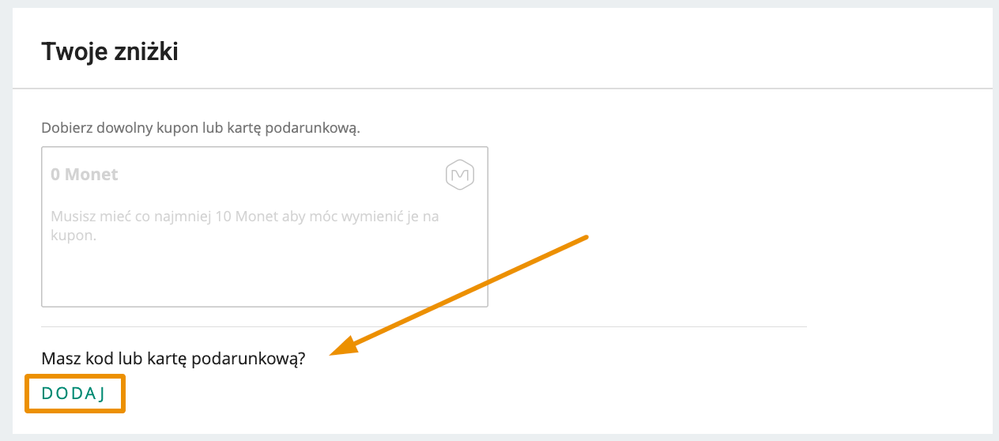Click the 'Musisz mieć co najmniej 10 Monet' message
The width and height of the screenshot is (999, 441).
click(x=245, y=226)
